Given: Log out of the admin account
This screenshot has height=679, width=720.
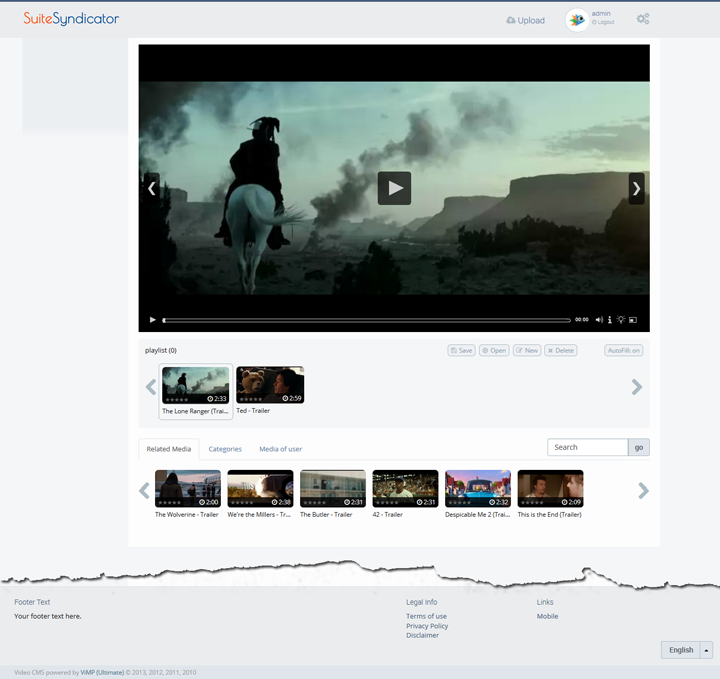Looking at the screenshot, I should [603, 22].
